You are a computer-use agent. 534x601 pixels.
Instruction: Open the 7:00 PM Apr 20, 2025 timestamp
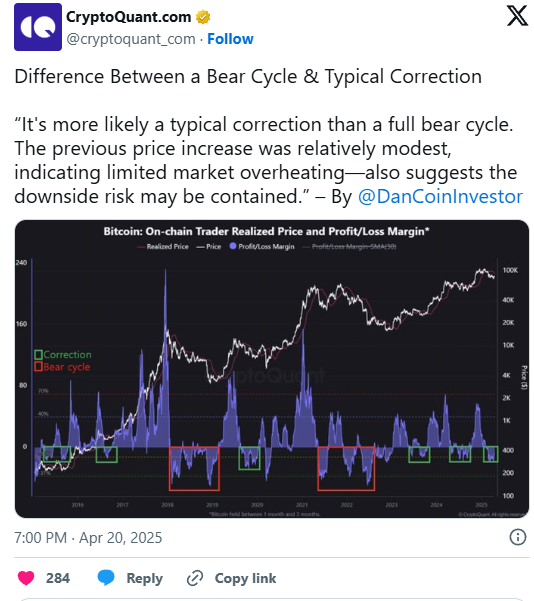click(88, 537)
